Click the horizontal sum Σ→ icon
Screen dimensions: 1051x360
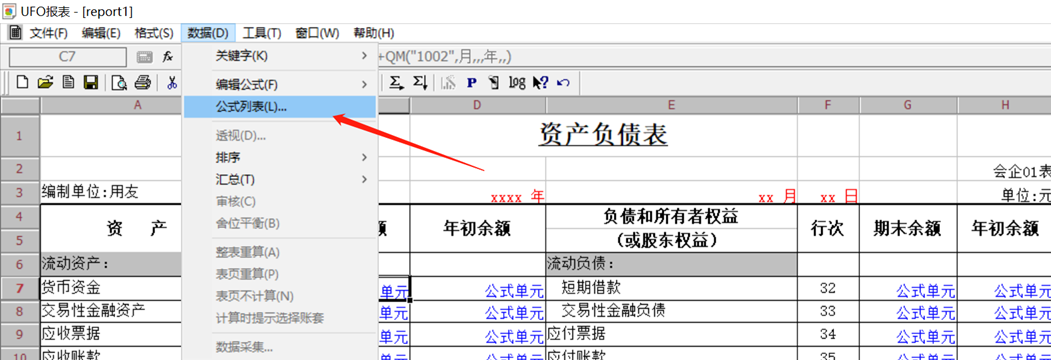pos(397,82)
